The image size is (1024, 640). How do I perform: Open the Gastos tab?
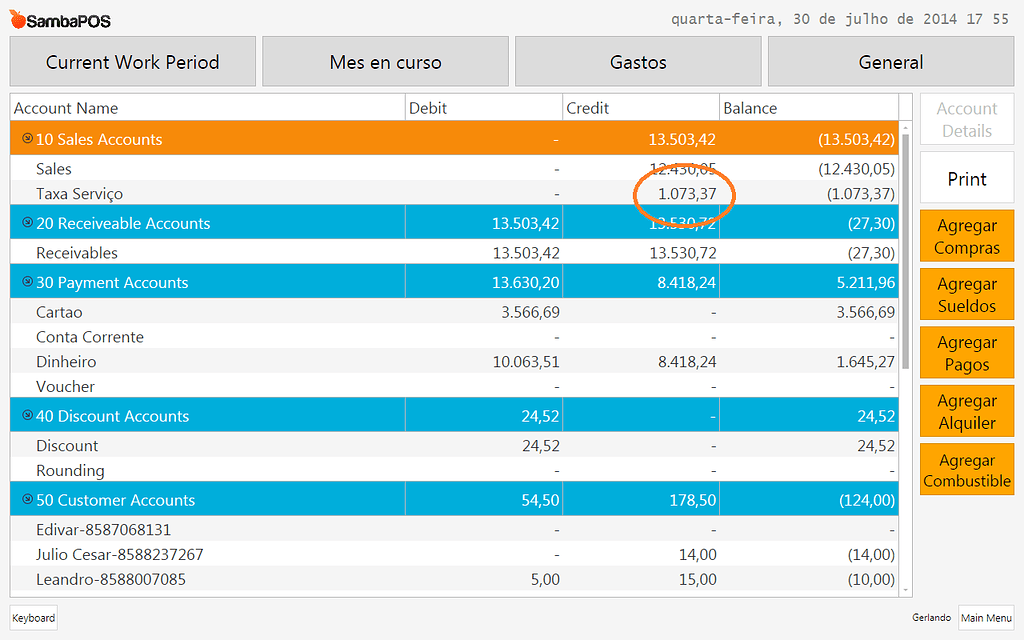(x=637, y=61)
